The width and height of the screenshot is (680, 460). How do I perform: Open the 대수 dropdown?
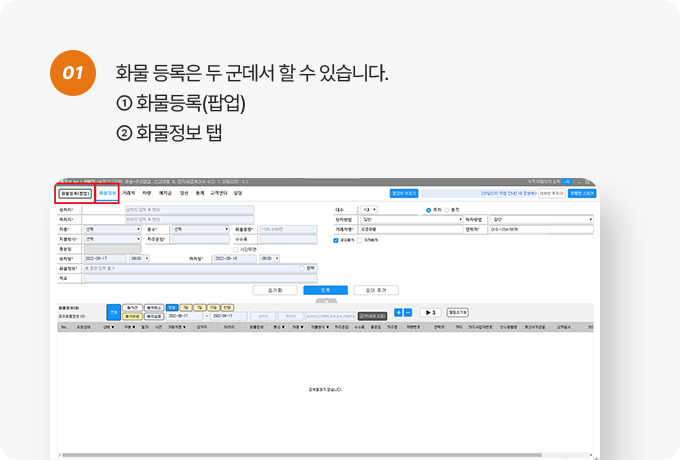coord(369,210)
